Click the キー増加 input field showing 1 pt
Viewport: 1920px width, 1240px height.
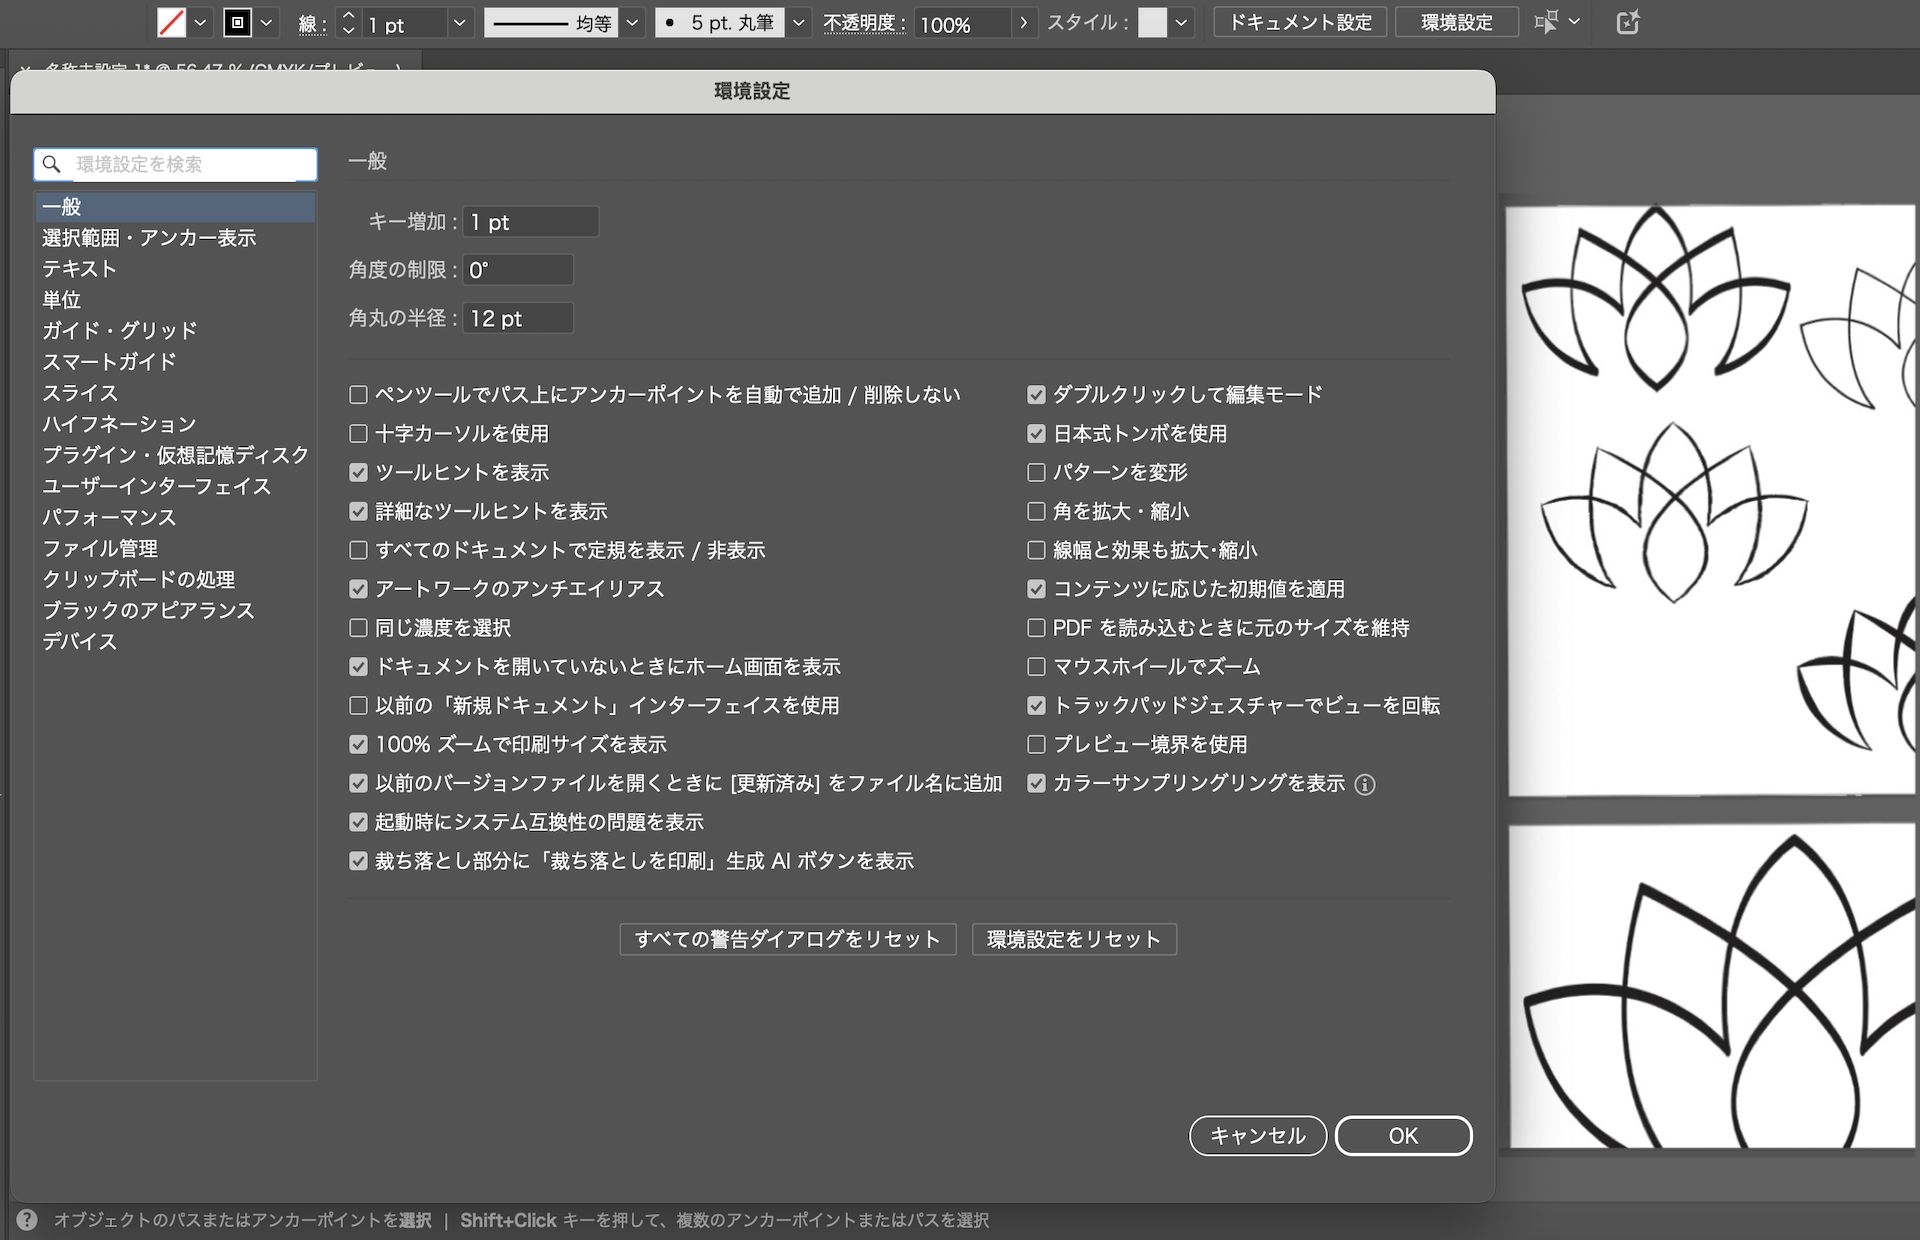pos(530,221)
